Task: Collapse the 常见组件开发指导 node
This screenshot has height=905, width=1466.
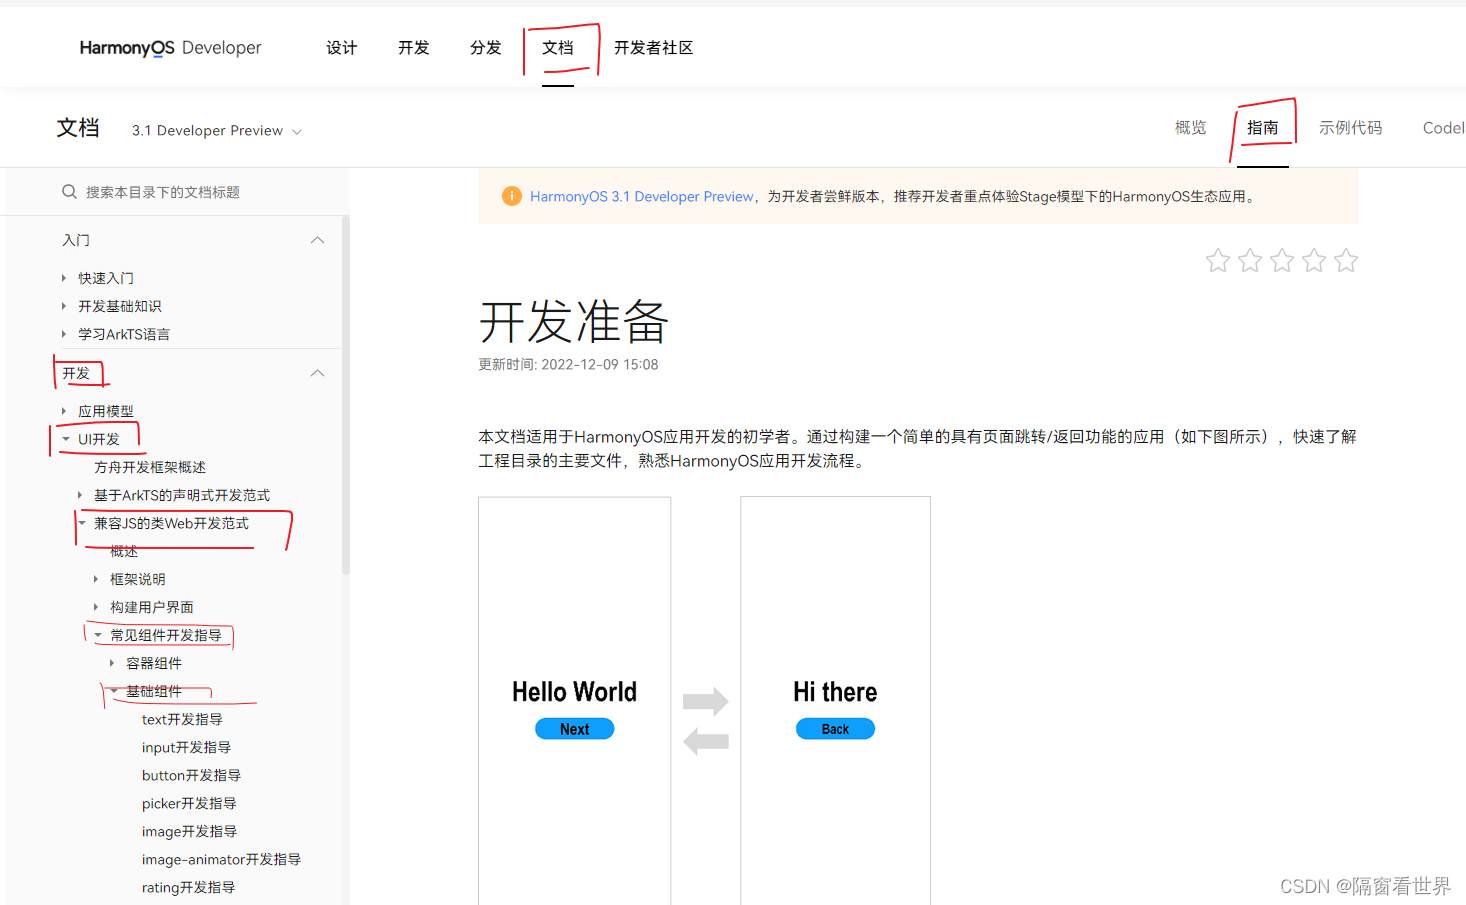Action: pos(98,635)
